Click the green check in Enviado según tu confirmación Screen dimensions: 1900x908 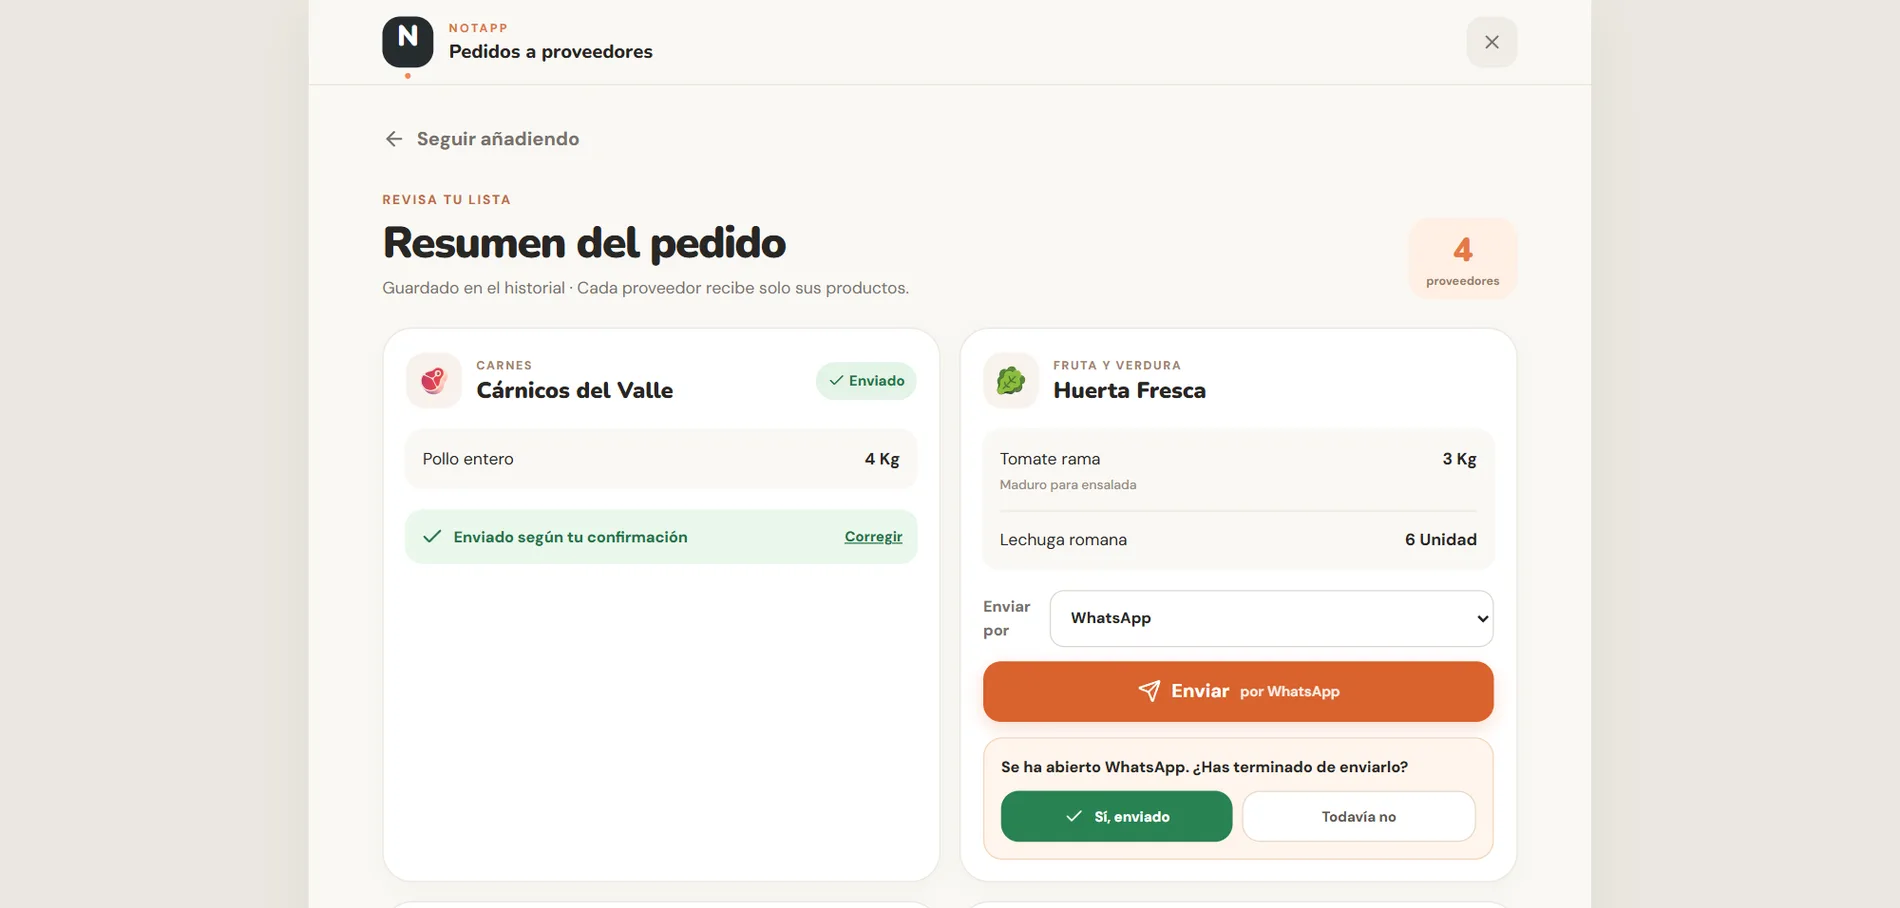click(x=432, y=537)
